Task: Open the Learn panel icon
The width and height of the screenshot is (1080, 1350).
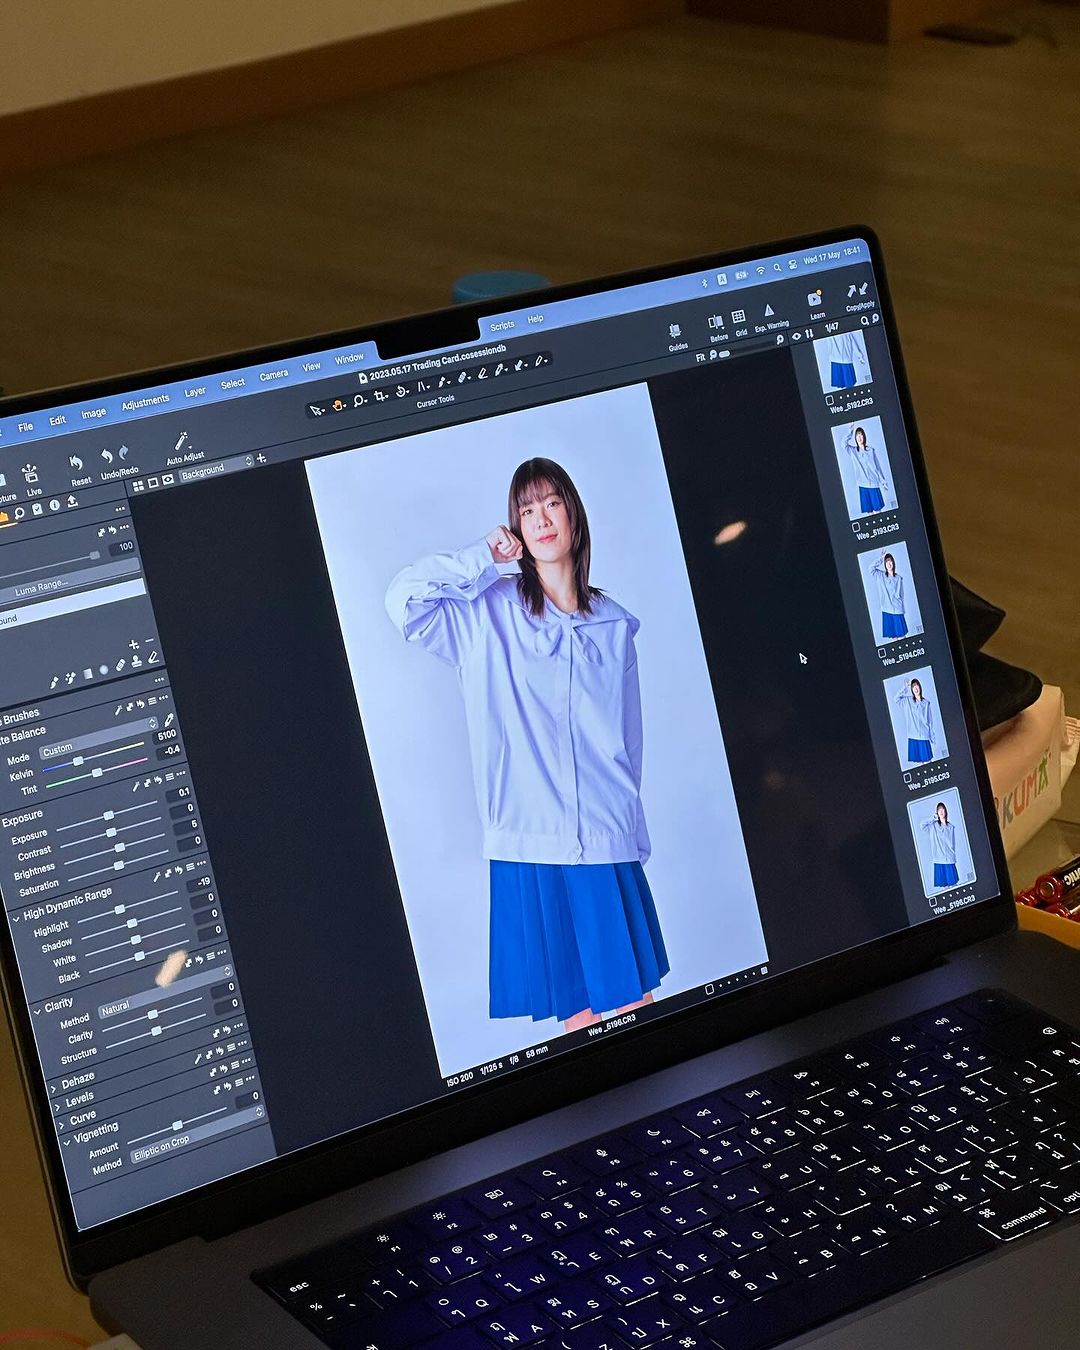Action: point(815,299)
